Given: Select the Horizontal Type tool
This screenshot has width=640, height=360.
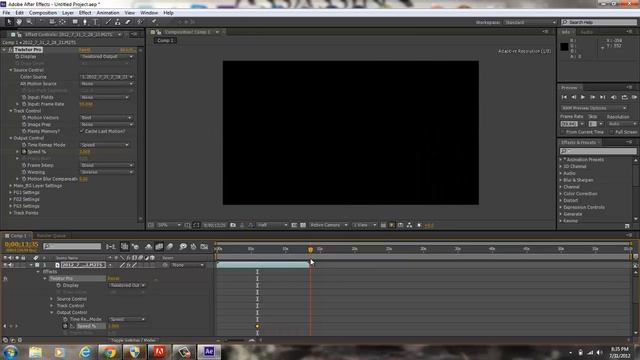Looking at the screenshot, I should coord(95,22).
